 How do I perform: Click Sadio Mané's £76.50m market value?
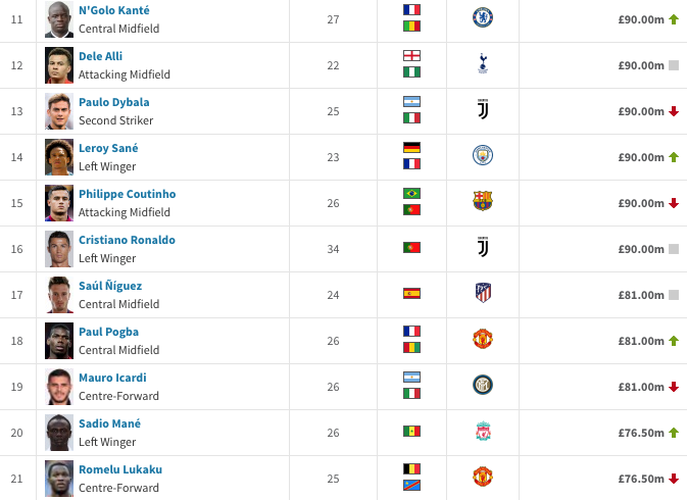point(641,433)
